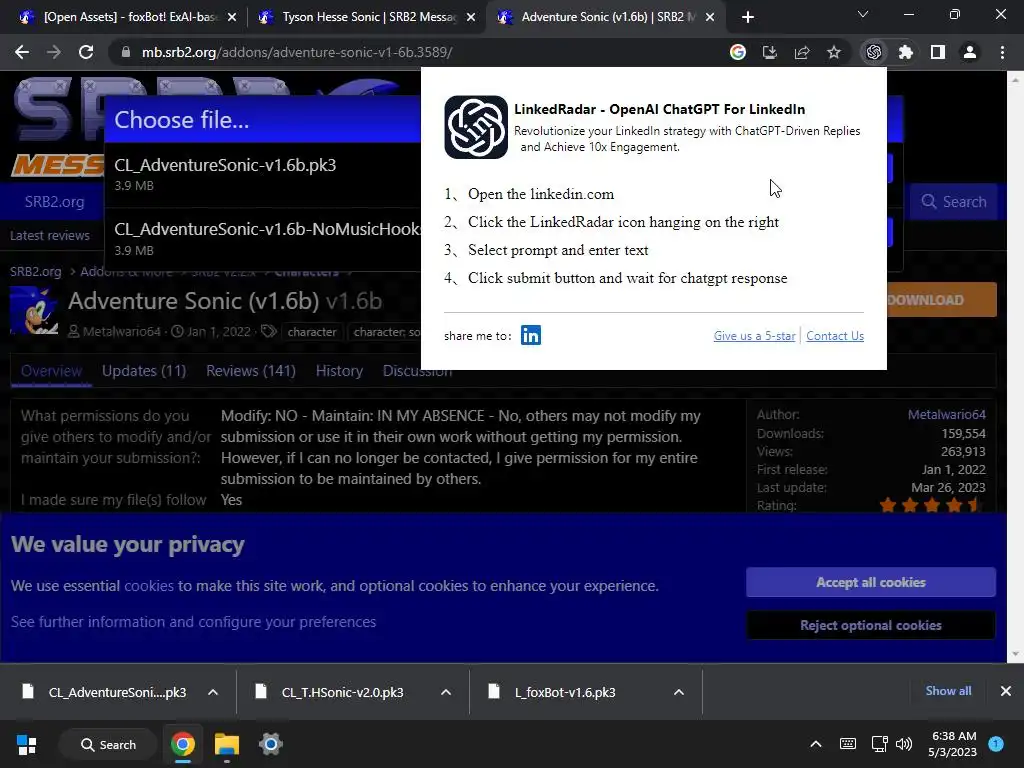Expand options for CL_T.HSonic-v2.0.pk3 download
1024x768 pixels.
tap(446, 692)
